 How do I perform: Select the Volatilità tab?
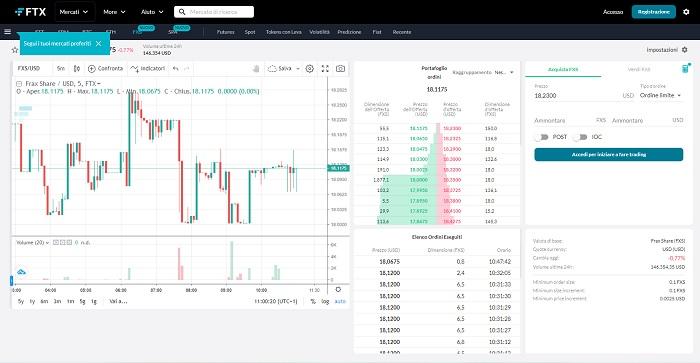click(x=319, y=32)
